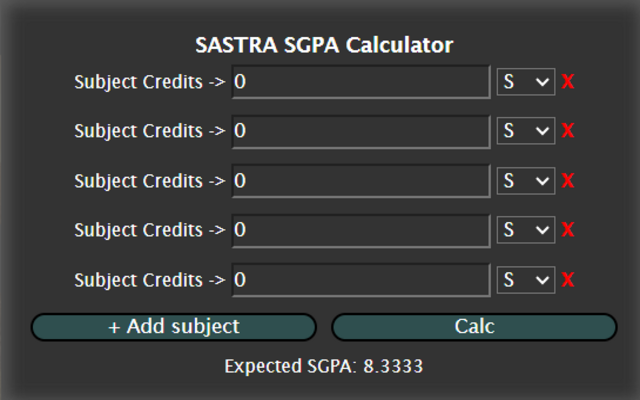
Task: Click the second Subject Credits text box
Action: tap(361, 131)
